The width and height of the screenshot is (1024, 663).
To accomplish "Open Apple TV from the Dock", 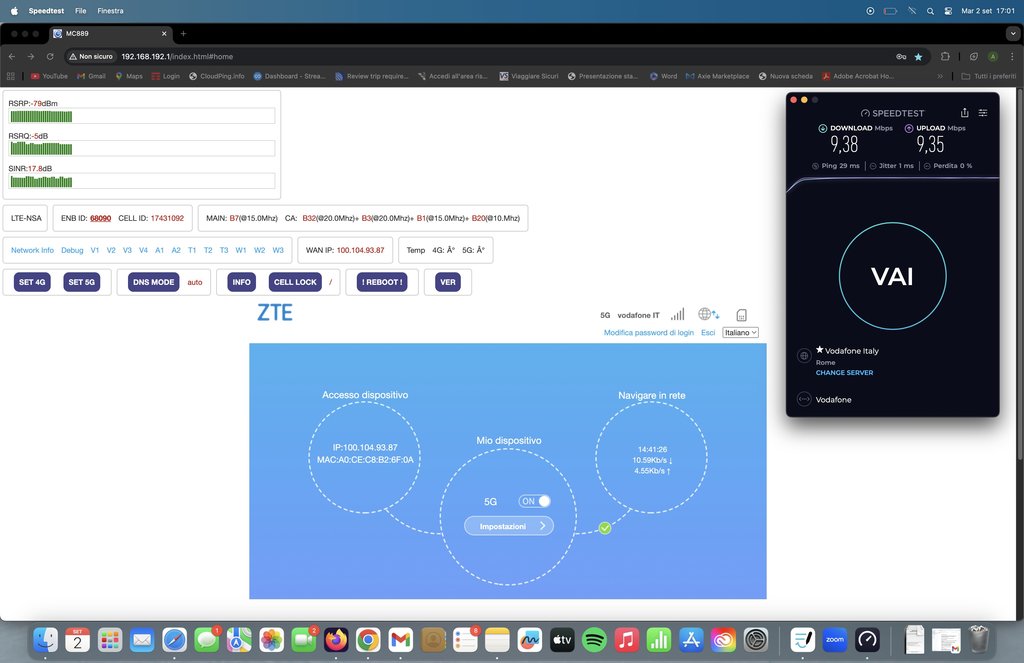I will pyautogui.click(x=562, y=640).
